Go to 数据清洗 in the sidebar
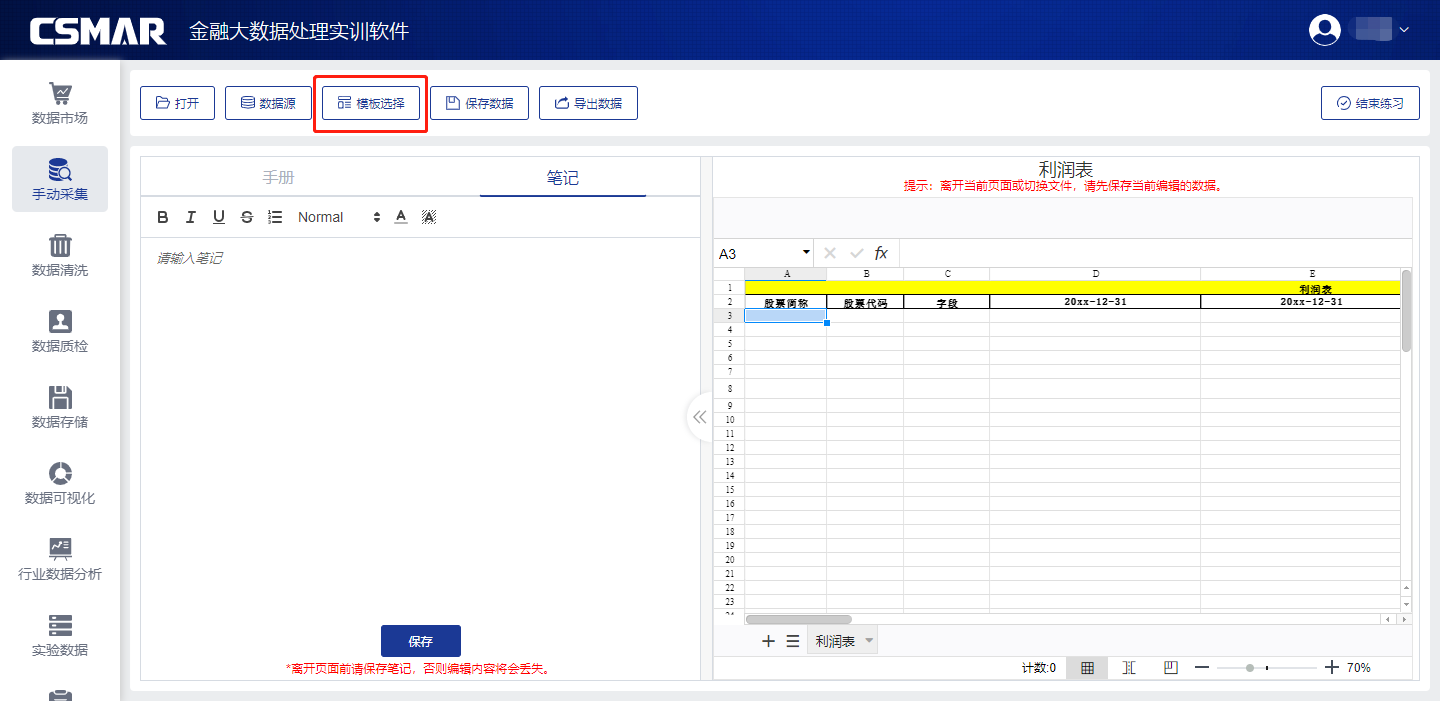The image size is (1440, 701). [x=60, y=256]
